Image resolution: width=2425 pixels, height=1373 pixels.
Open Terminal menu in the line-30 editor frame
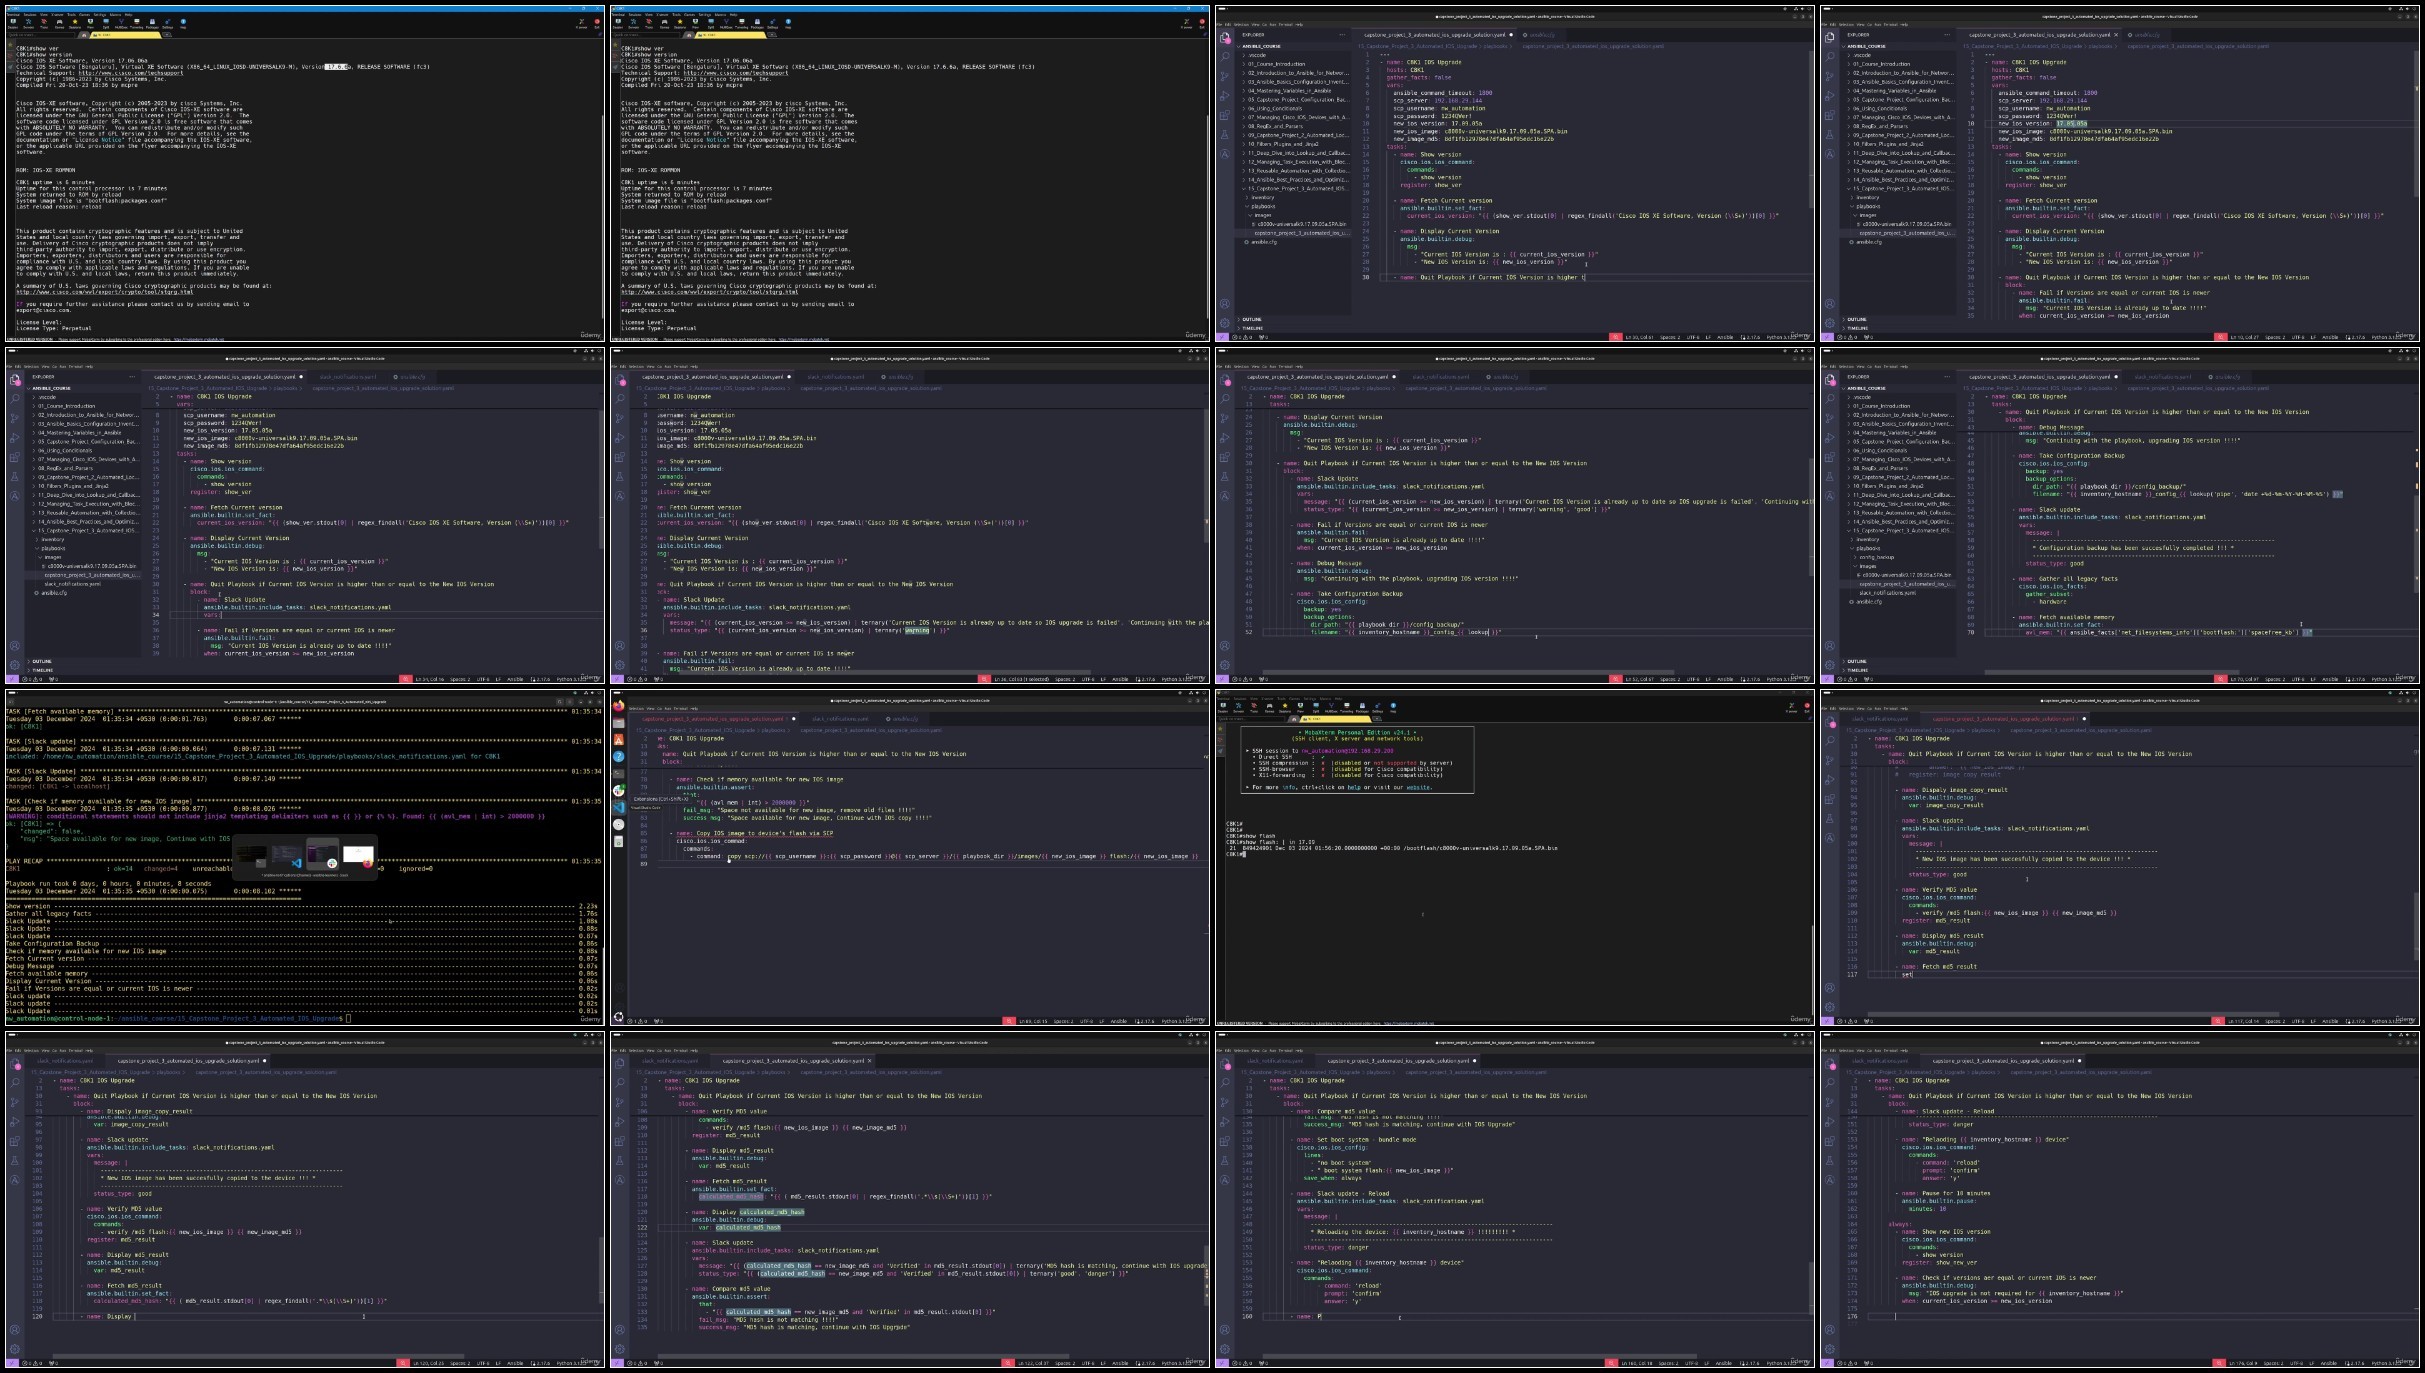click(x=1285, y=24)
